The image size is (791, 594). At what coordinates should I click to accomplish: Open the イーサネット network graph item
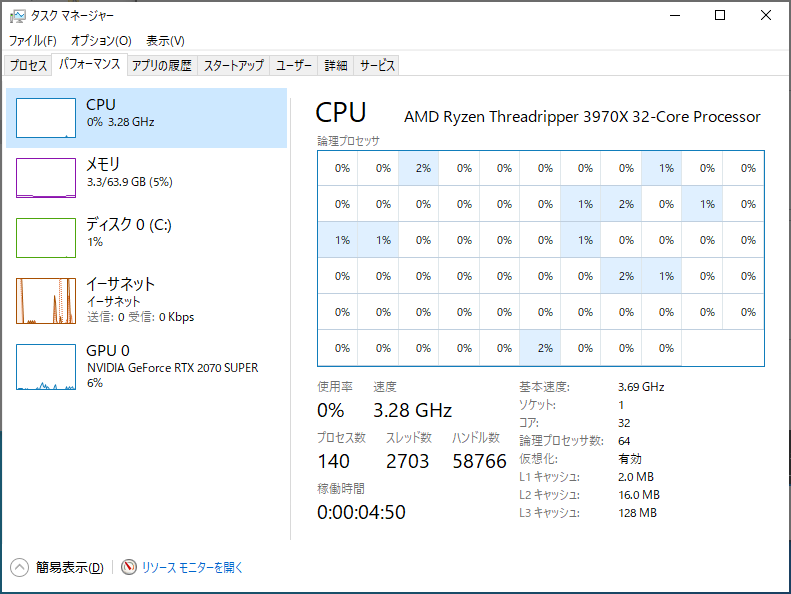coord(46,300)
